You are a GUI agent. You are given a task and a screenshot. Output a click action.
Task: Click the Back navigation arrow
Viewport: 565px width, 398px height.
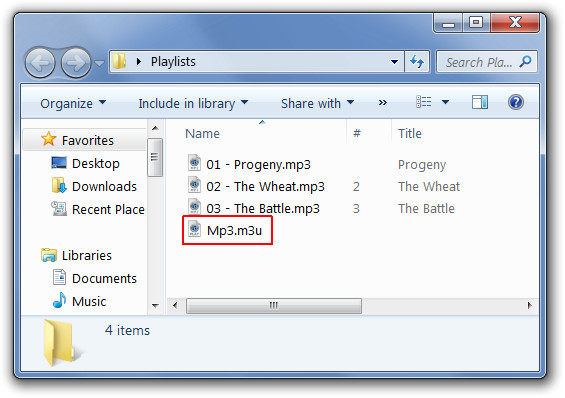pyautogui.click(x=40, y=63)
